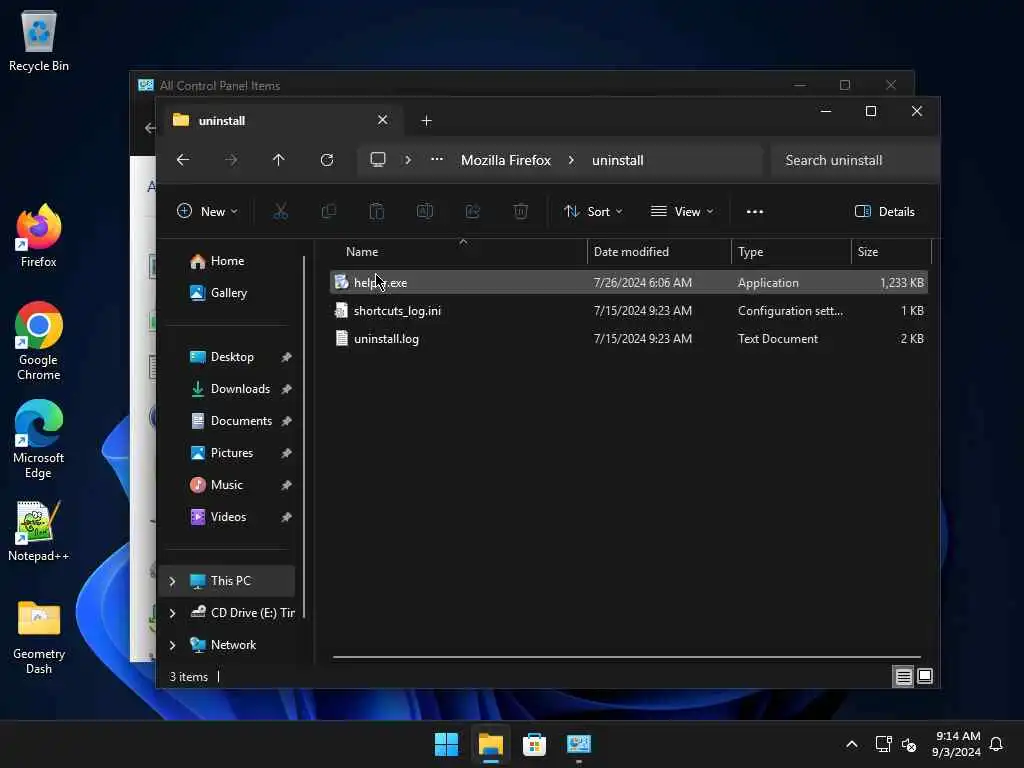Open the Sort dropdown menu
Viewport: 1024px width, 768px height.
pyautogui.click(x=593, y=212)
